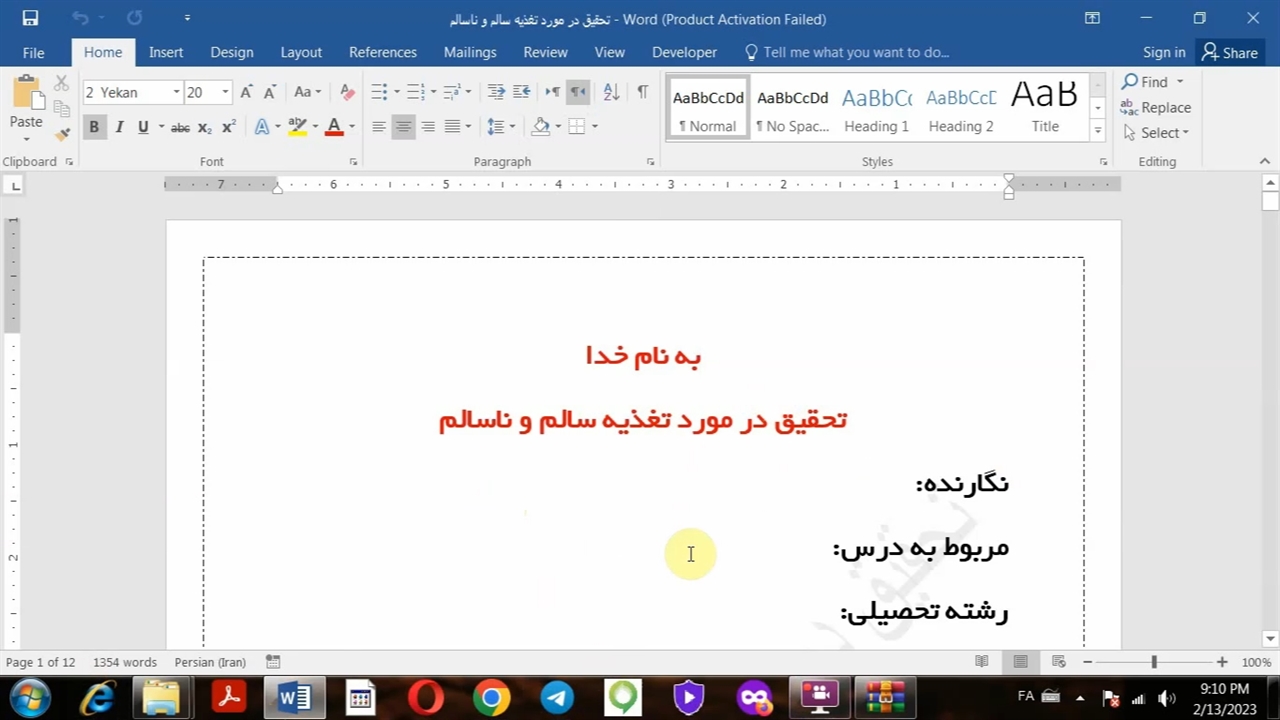Screen dimensions: 1280x720
Task: Open the References ribbon tab
Action: pos(382,52)
